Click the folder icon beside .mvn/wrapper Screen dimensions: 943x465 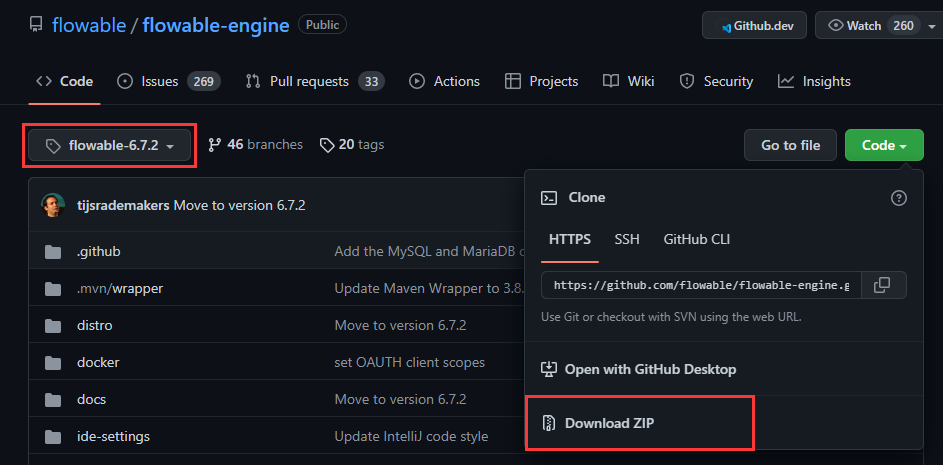53,289
